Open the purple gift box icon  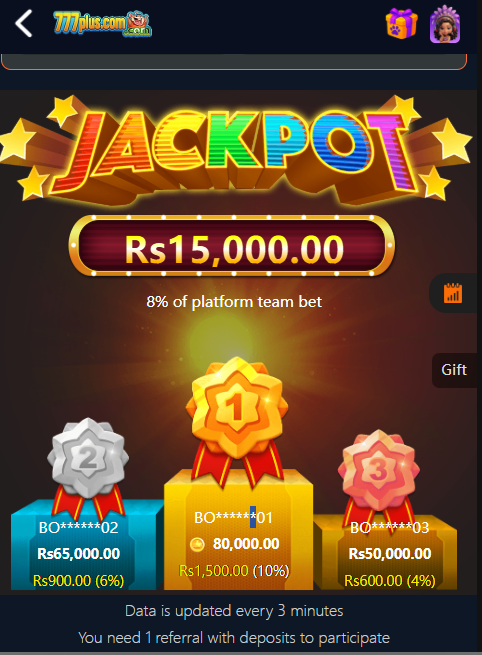401,24
